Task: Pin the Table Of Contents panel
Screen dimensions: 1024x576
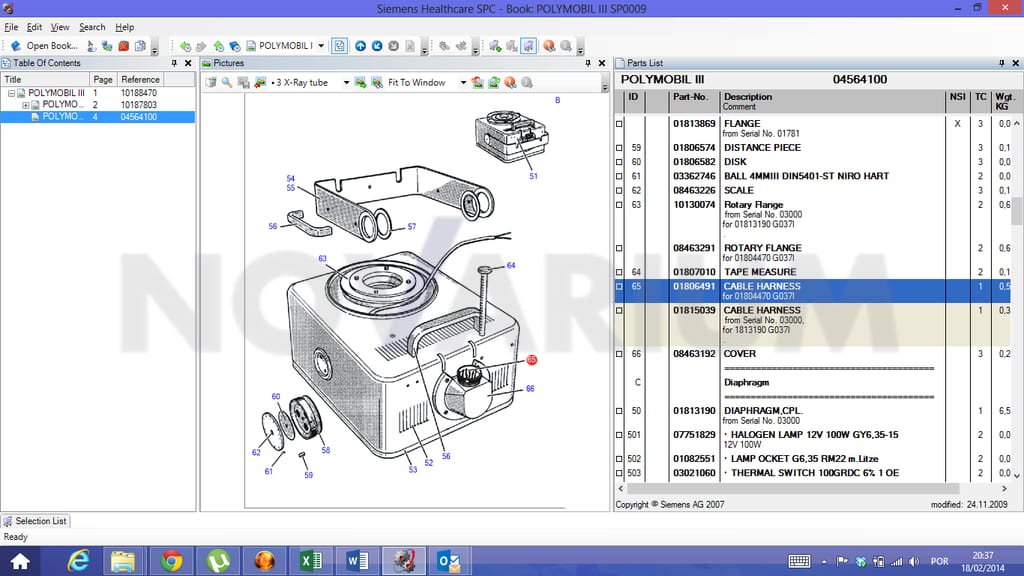Action: click(174, 63)
